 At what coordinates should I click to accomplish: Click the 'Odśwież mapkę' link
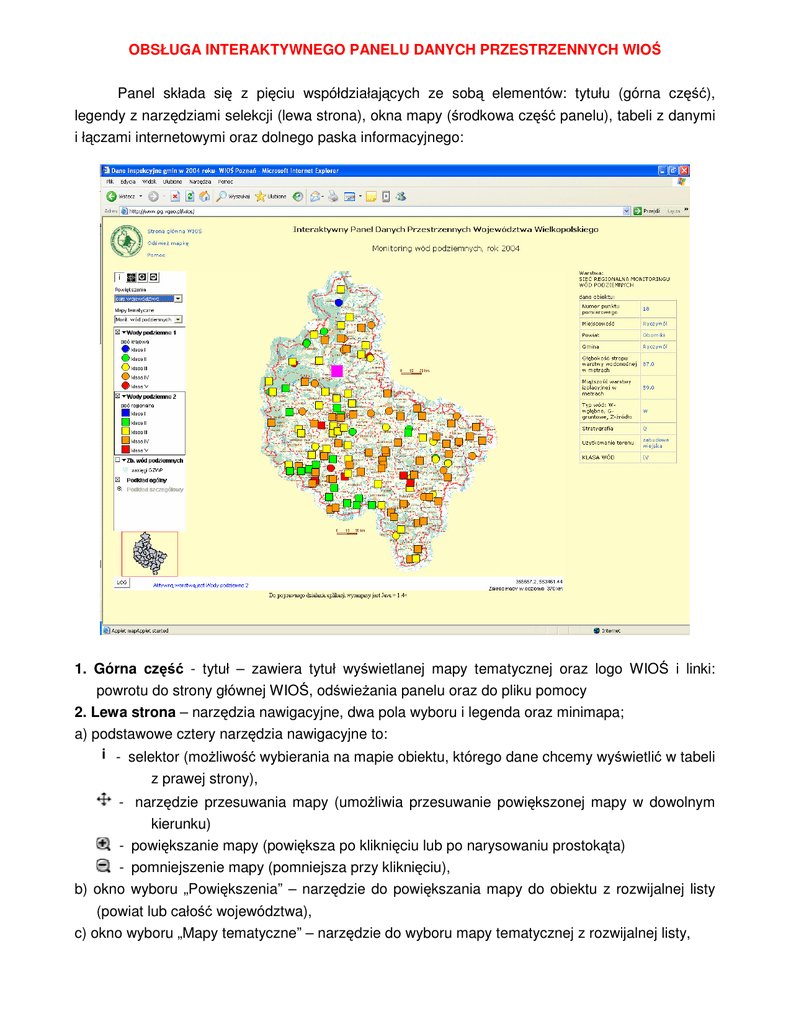(x=167, y=242)
